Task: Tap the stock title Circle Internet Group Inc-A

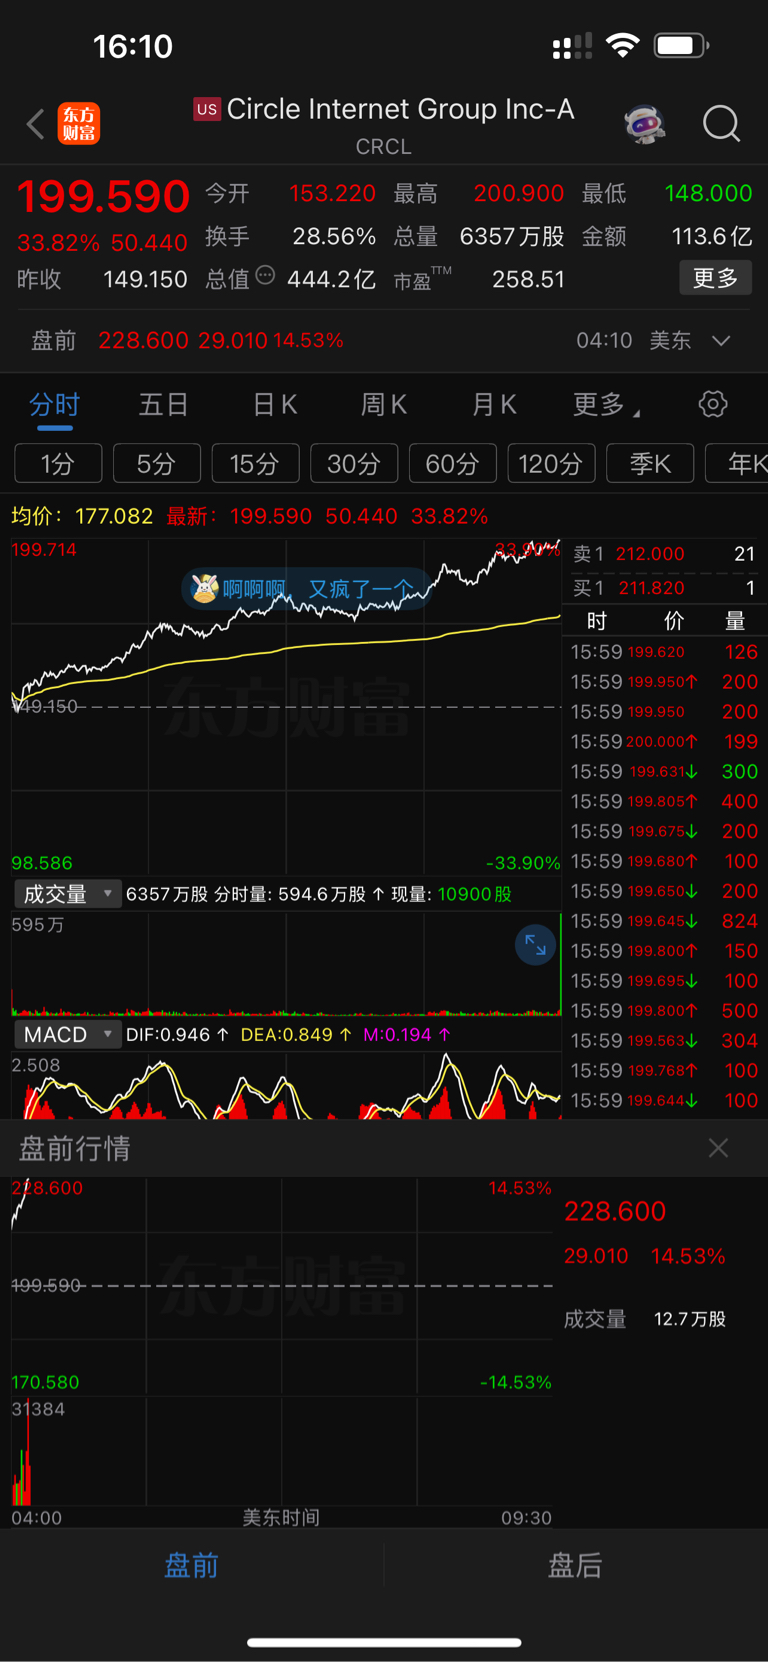Action: [x=400, y=109]
